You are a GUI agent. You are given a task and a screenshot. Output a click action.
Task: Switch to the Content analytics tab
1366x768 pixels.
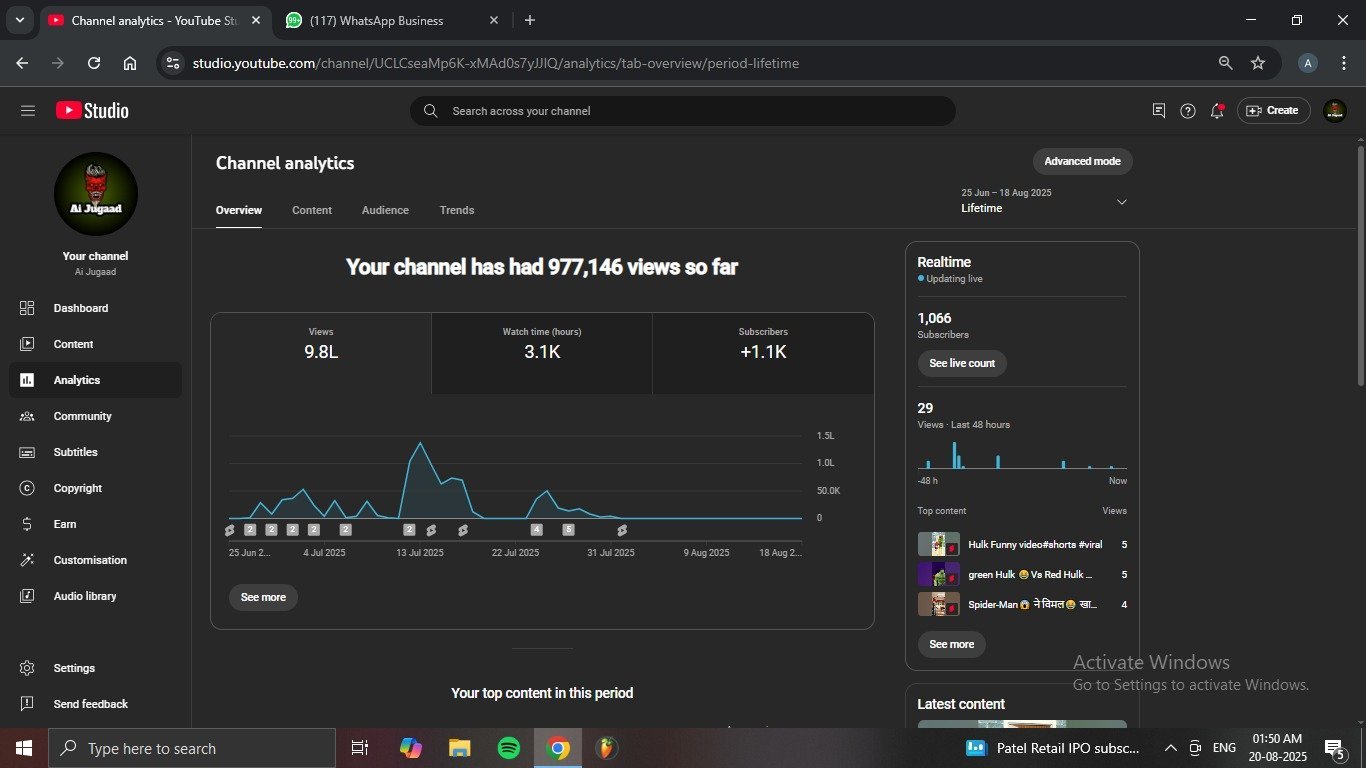click(312, 210)
